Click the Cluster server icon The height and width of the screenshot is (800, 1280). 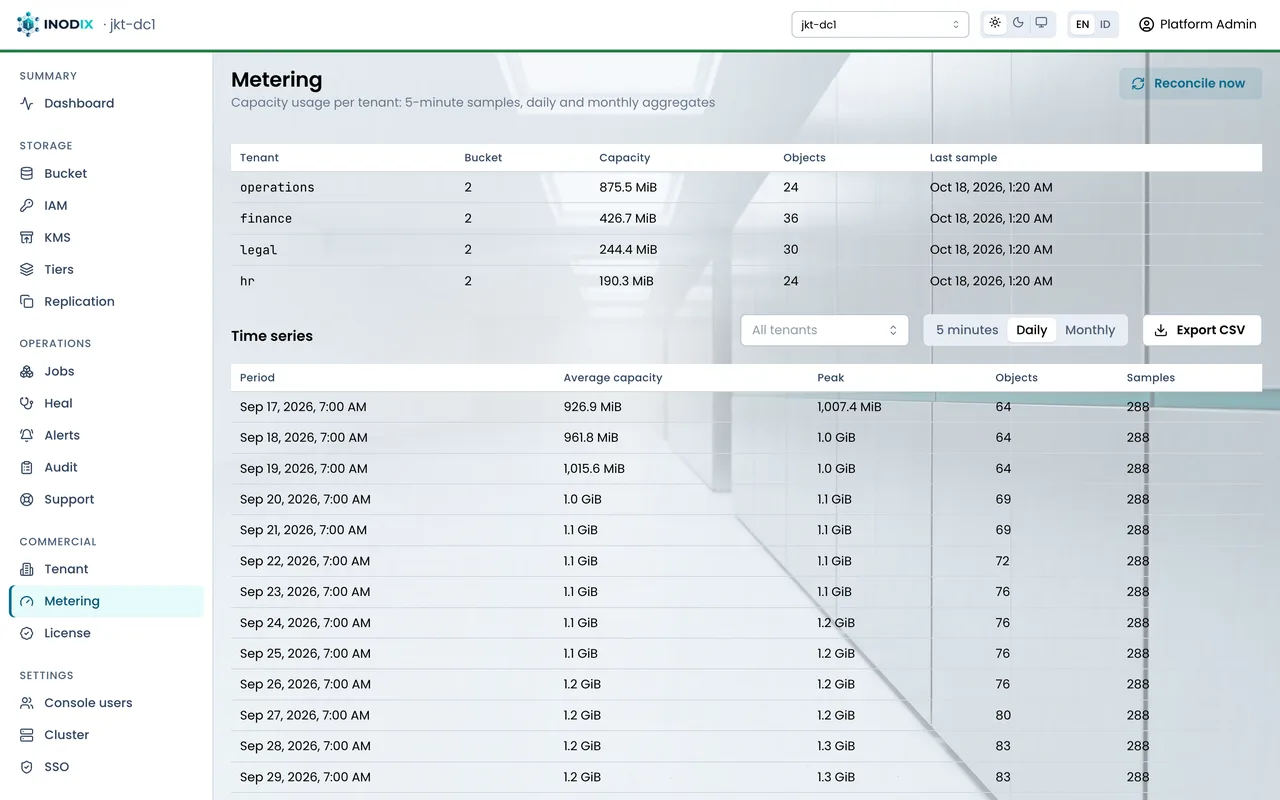27,735
